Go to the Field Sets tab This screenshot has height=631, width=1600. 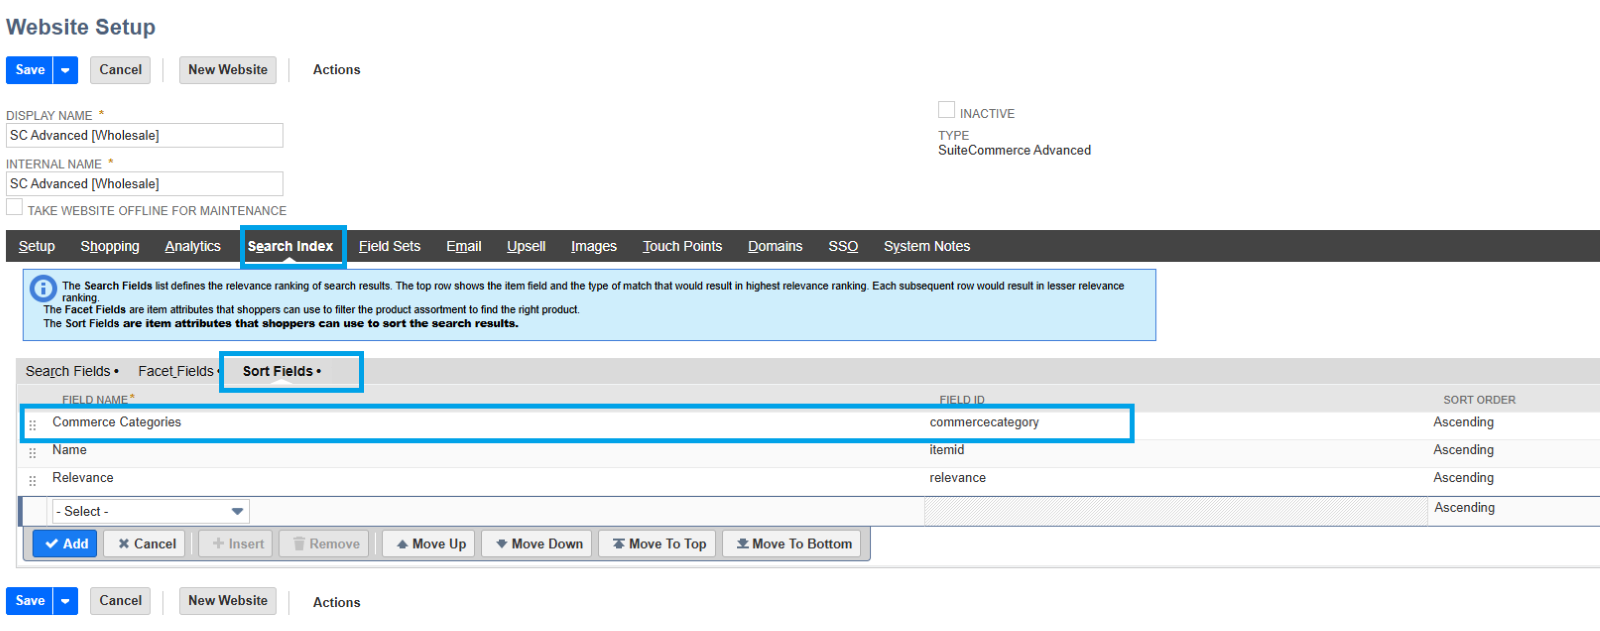coord(390,246)
